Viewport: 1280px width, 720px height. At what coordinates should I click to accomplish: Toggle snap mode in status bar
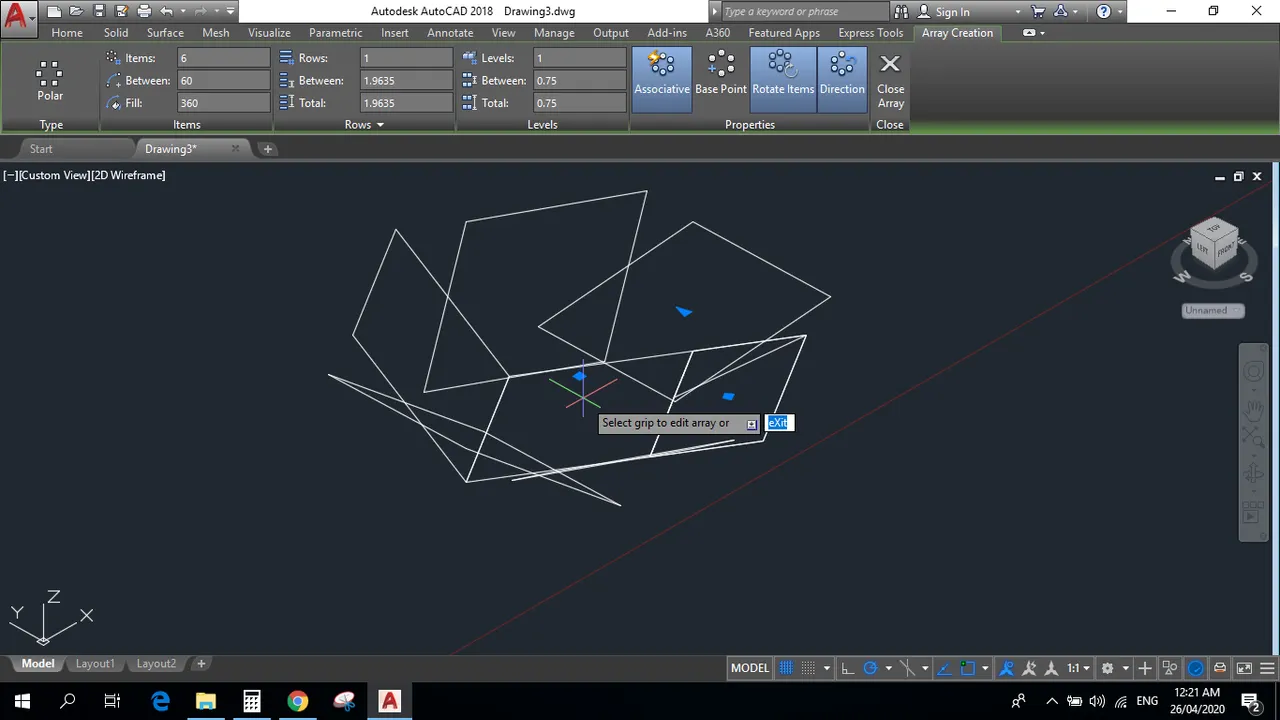click(x=809, y=668)
